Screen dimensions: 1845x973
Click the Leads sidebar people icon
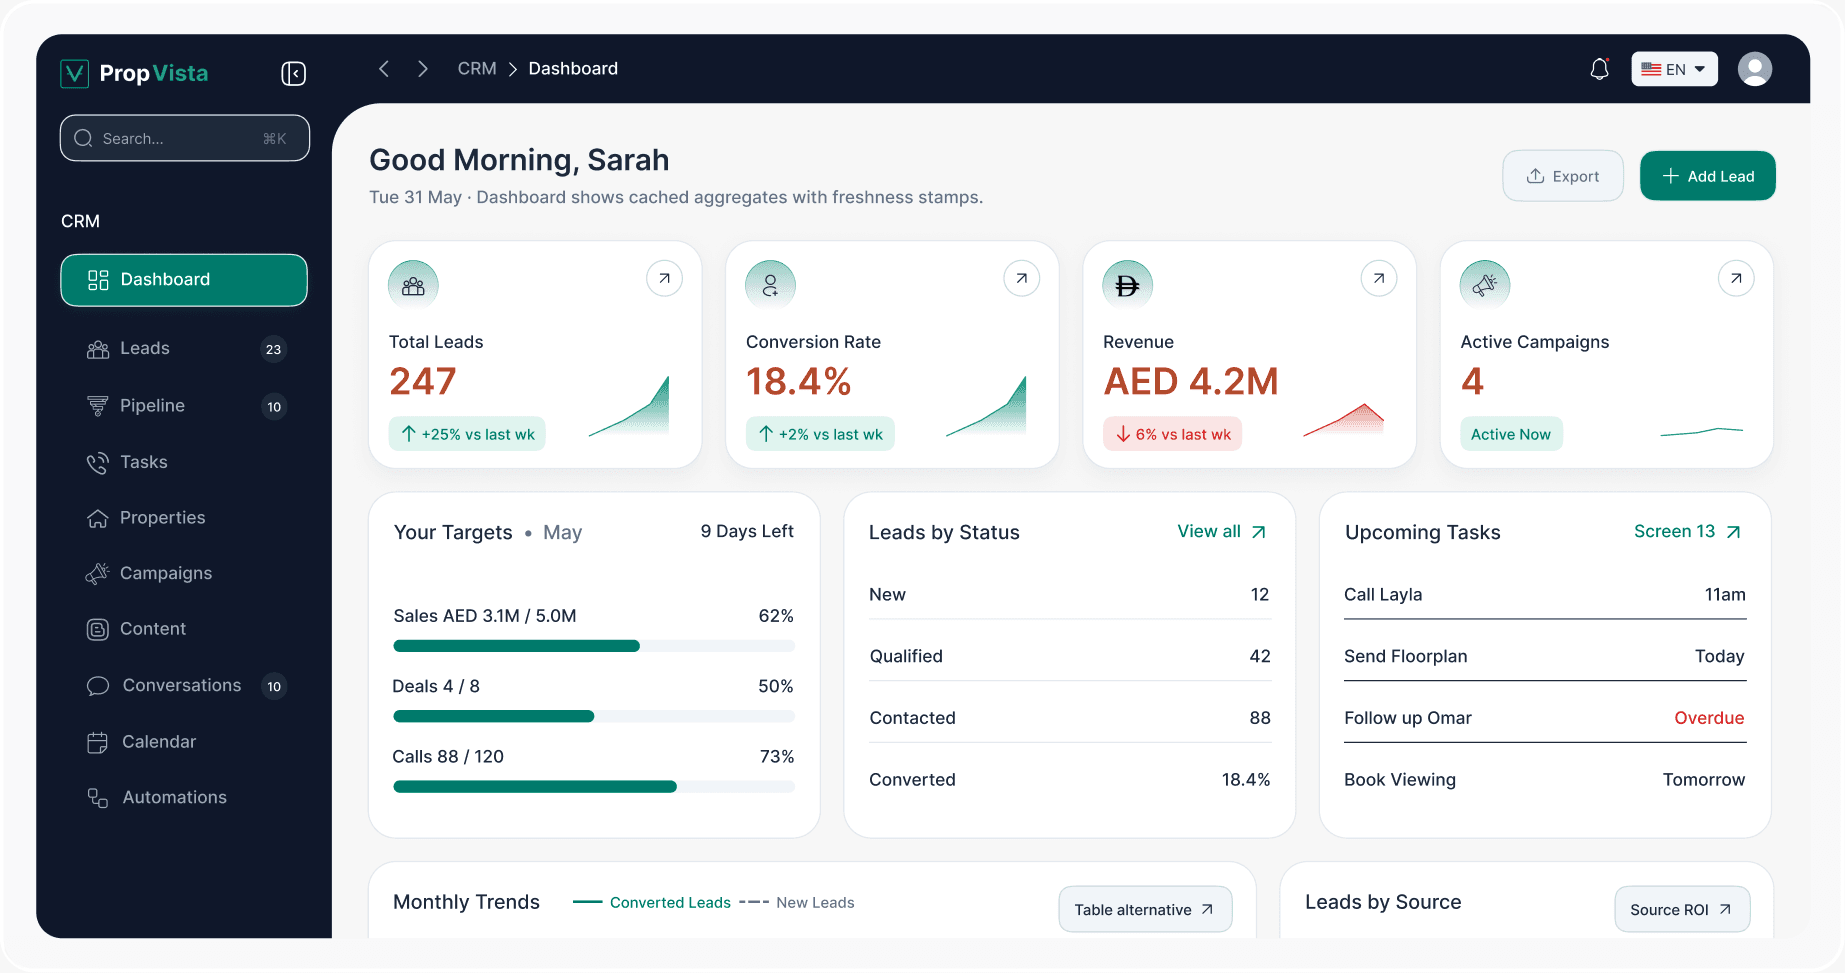click(x=98, y=349)
